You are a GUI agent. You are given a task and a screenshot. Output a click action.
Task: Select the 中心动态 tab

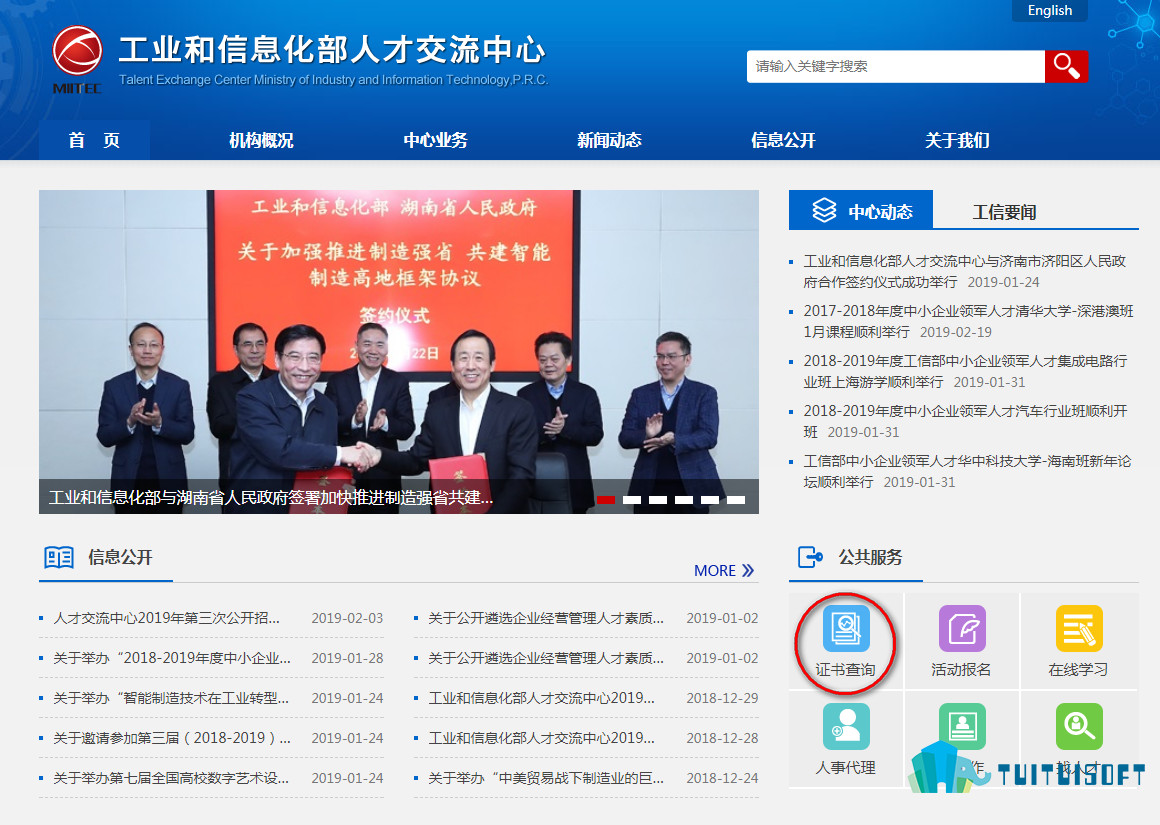860,210
